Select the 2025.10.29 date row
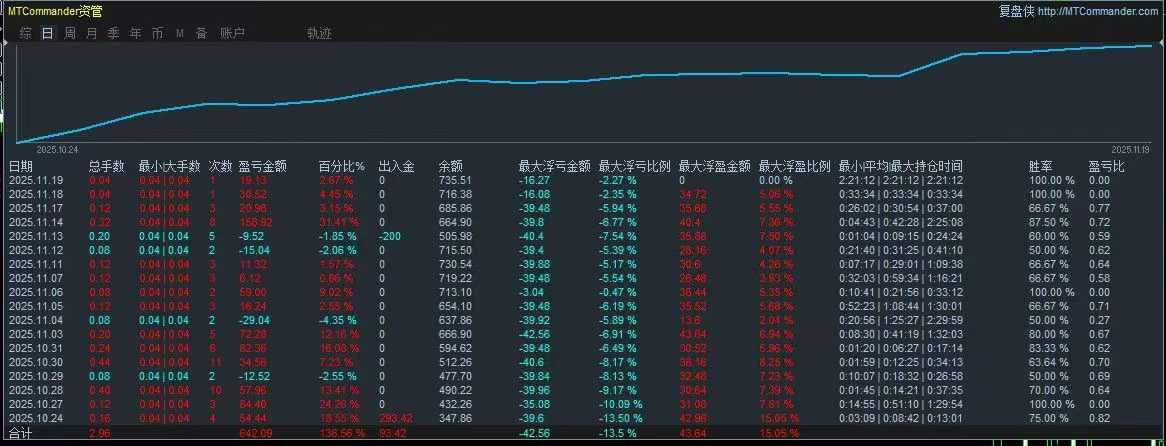1166x446 pixels. (583, 376)
